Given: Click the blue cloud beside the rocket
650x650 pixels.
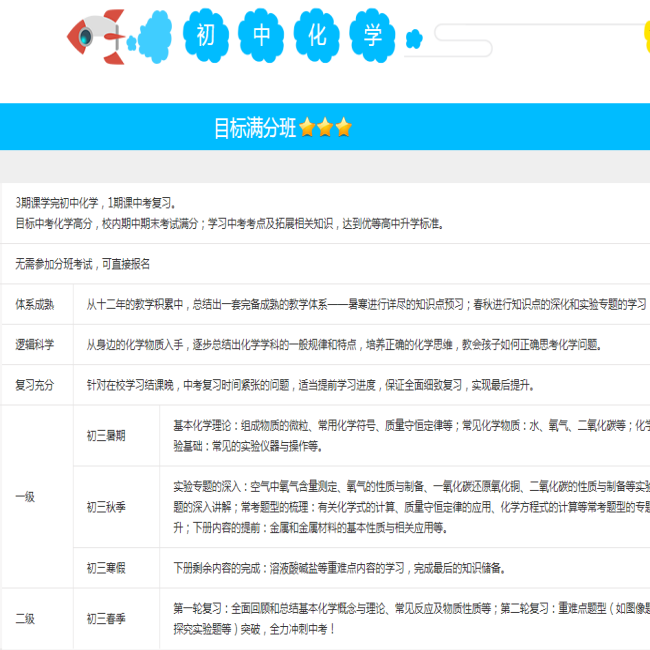Looking at the screenshot, I should [x=154, y=37].
